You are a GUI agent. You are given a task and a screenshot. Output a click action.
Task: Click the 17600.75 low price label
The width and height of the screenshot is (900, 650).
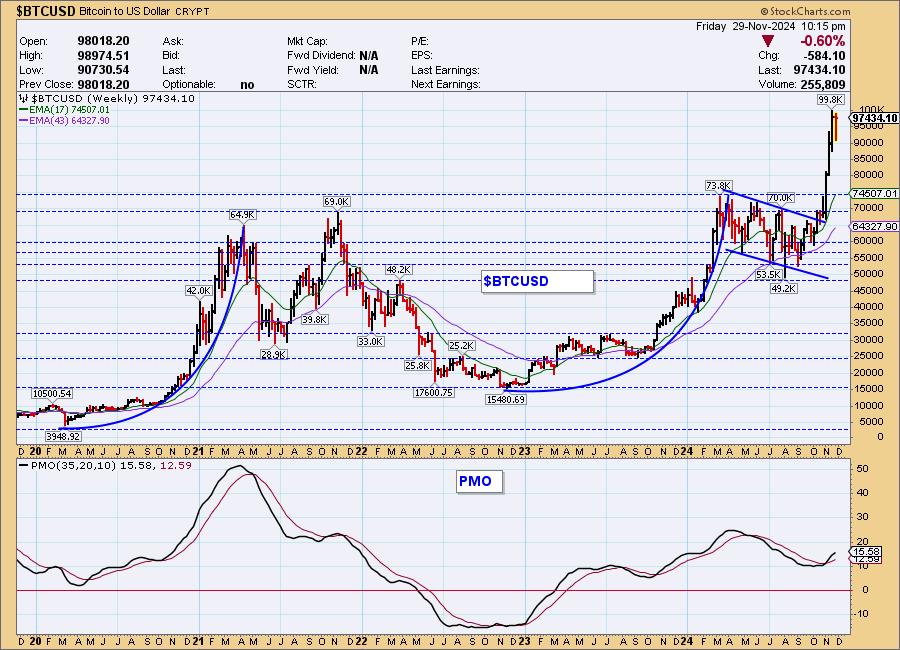click(x=433, y=393)
